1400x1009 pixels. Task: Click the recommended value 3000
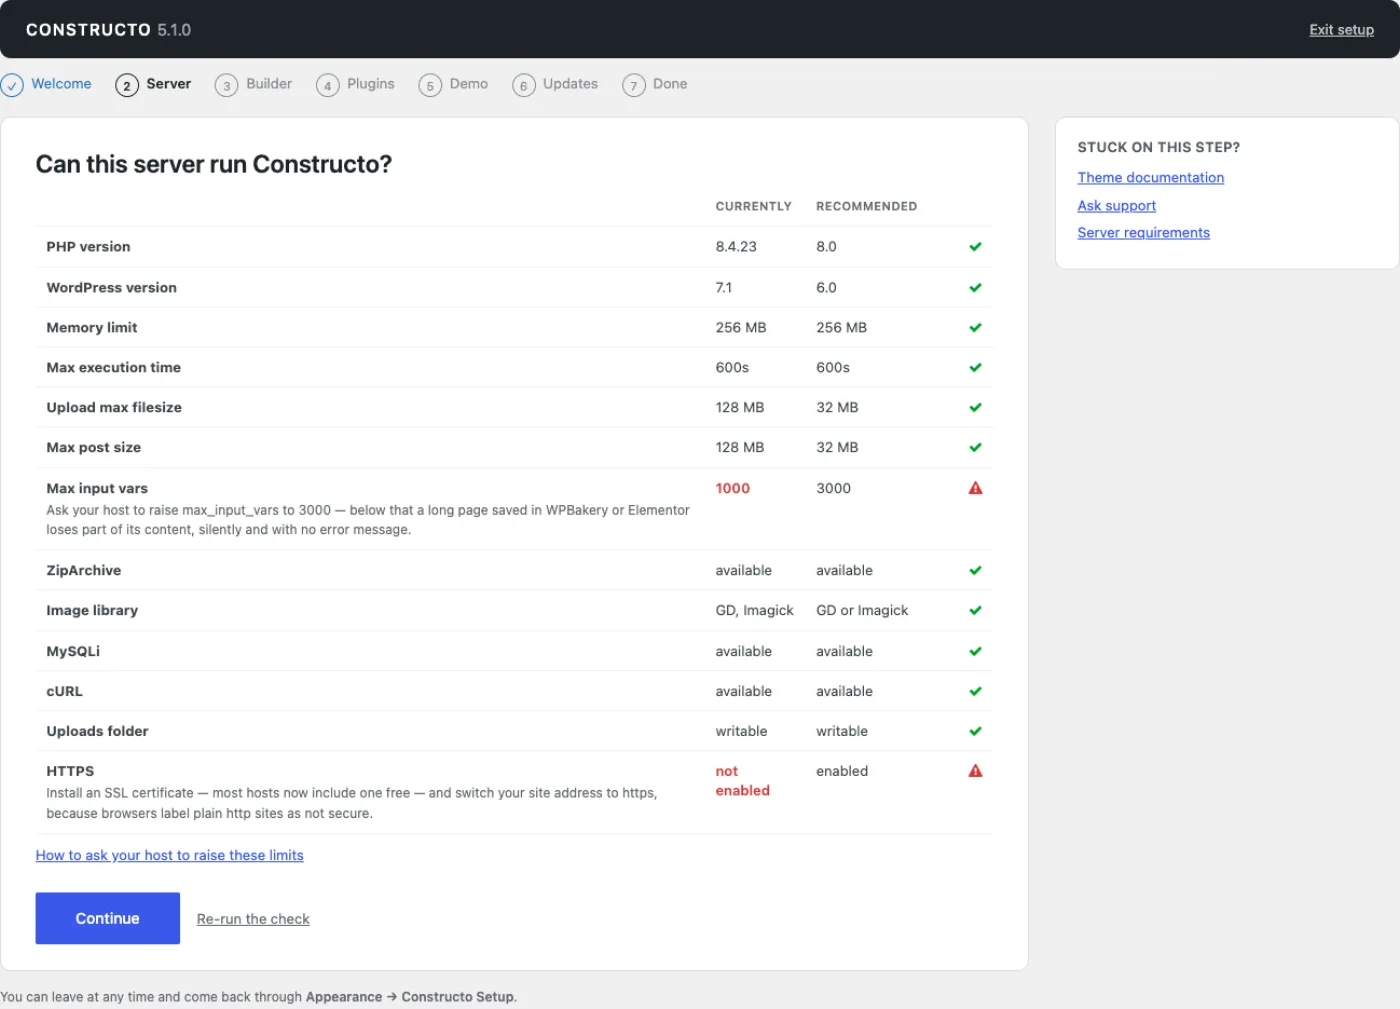[x=833, y=489]
